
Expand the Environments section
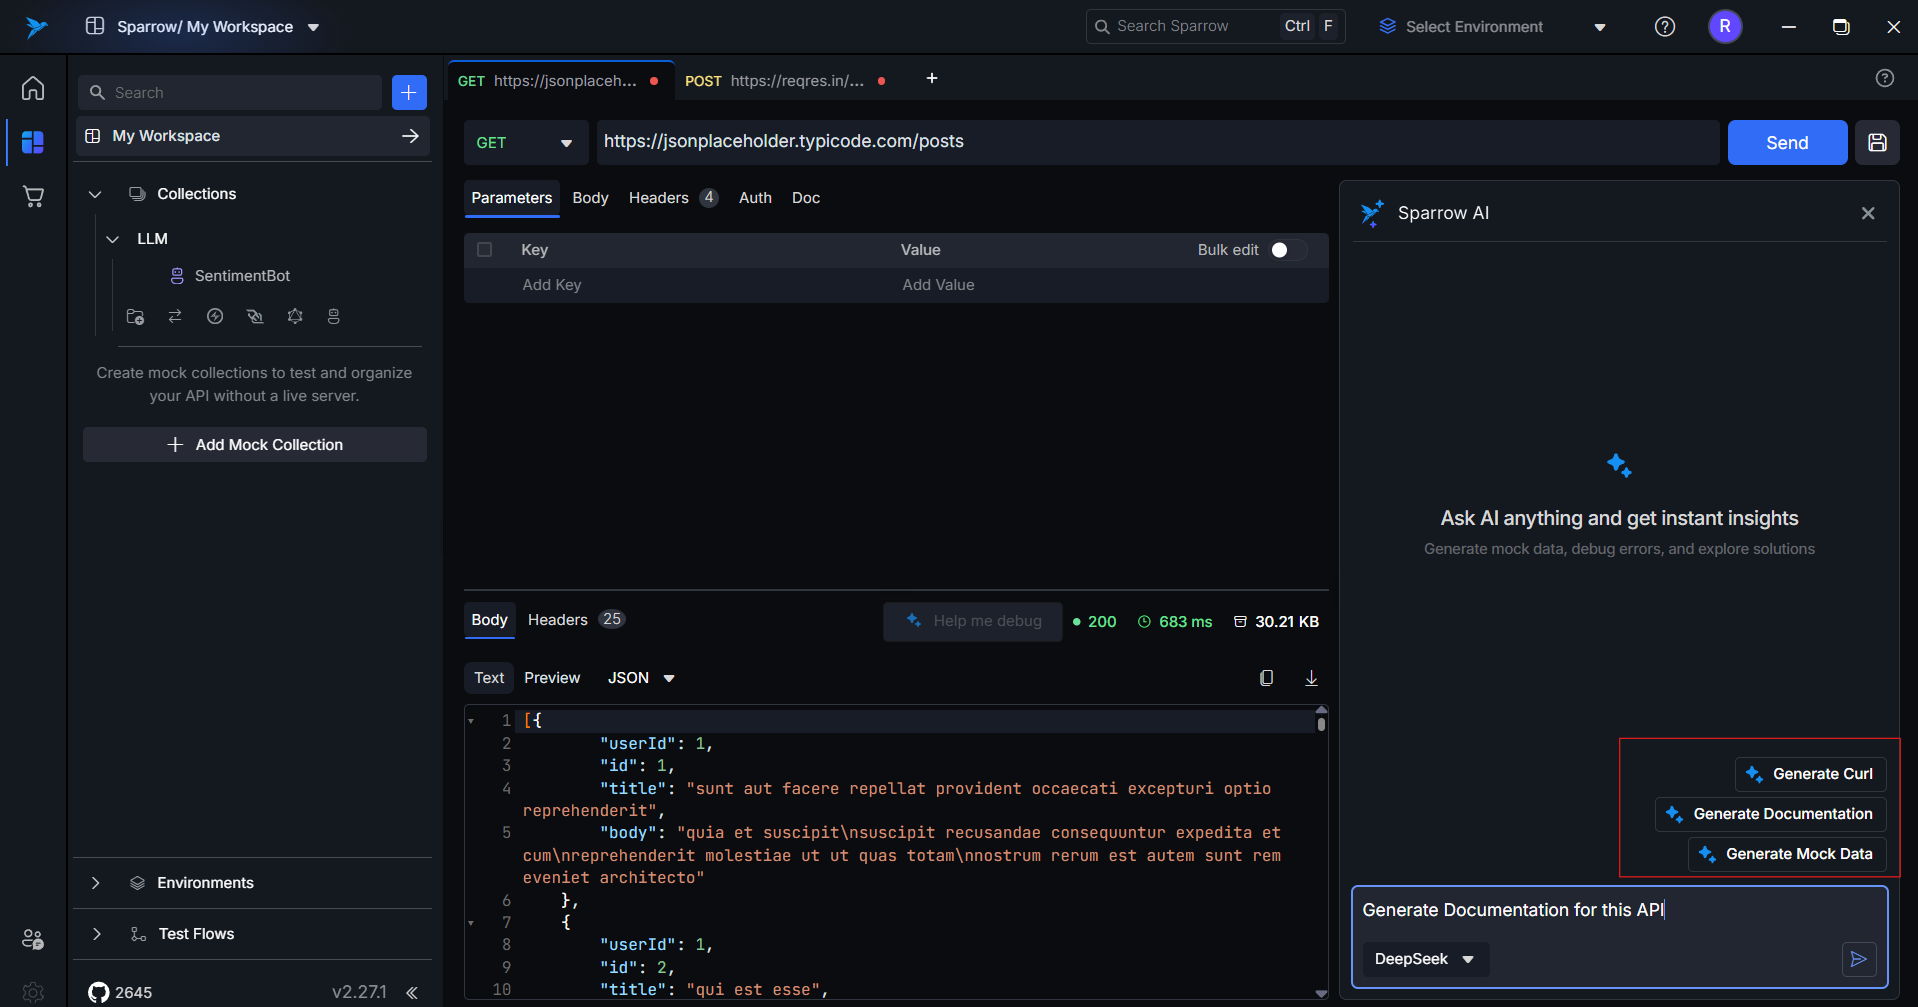[x=95, y=883]
